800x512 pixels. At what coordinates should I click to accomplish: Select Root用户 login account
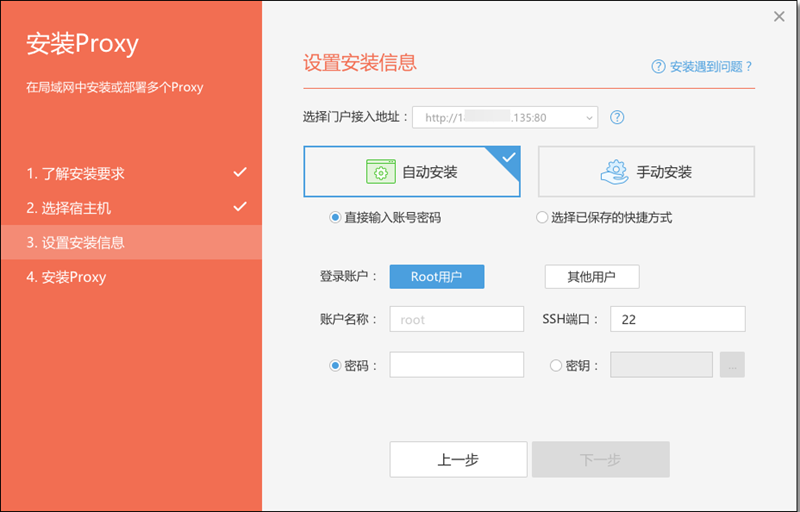(x=436, y=277)
